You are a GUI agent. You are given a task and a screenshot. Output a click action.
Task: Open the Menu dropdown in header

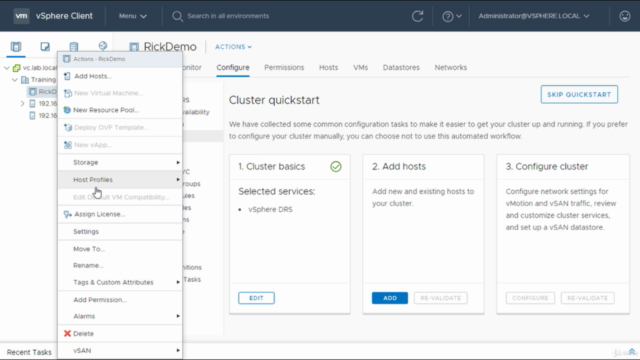[x=133, y=16]
